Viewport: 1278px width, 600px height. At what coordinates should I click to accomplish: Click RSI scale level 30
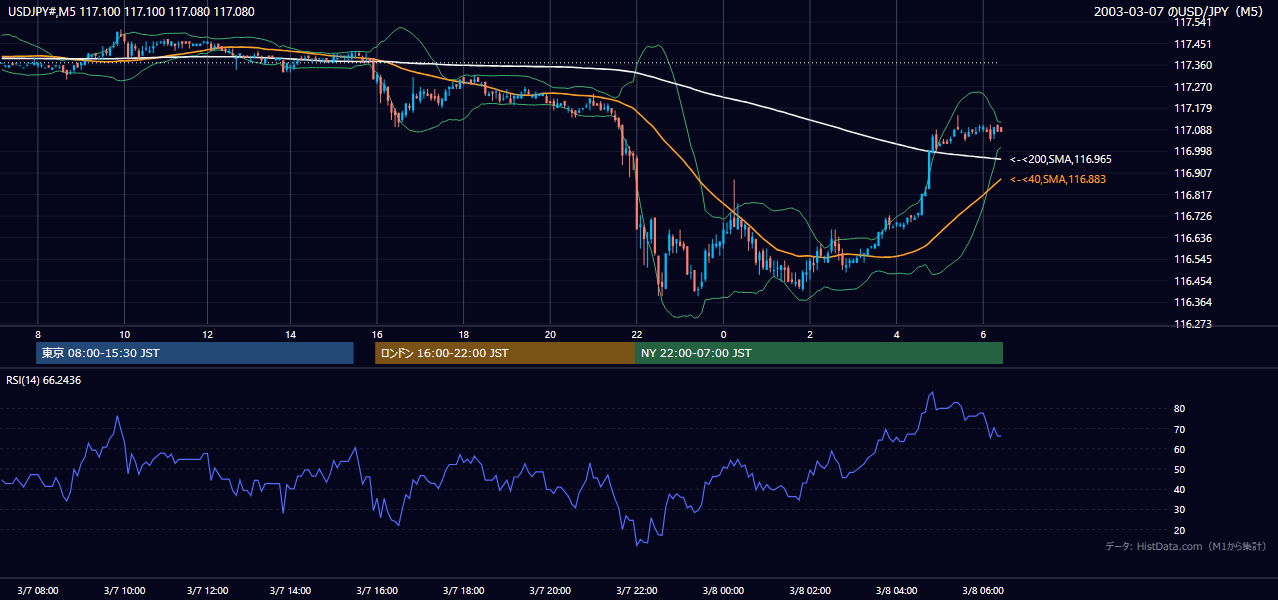click(1180, 510)
